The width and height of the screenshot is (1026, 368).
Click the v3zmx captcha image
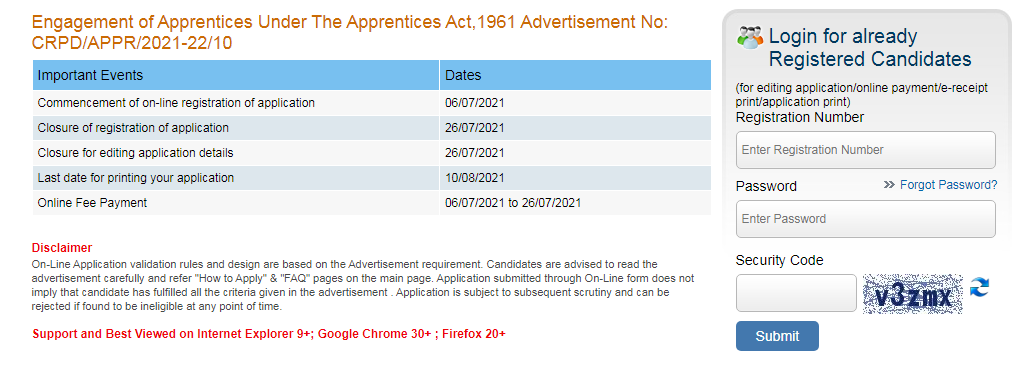(x=913, y=294)
